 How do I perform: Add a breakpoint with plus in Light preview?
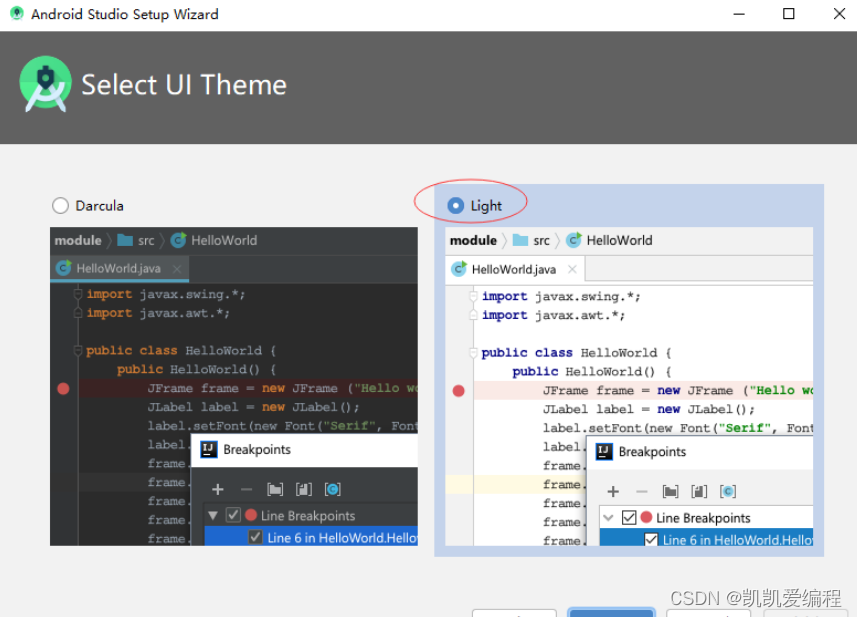613,491
